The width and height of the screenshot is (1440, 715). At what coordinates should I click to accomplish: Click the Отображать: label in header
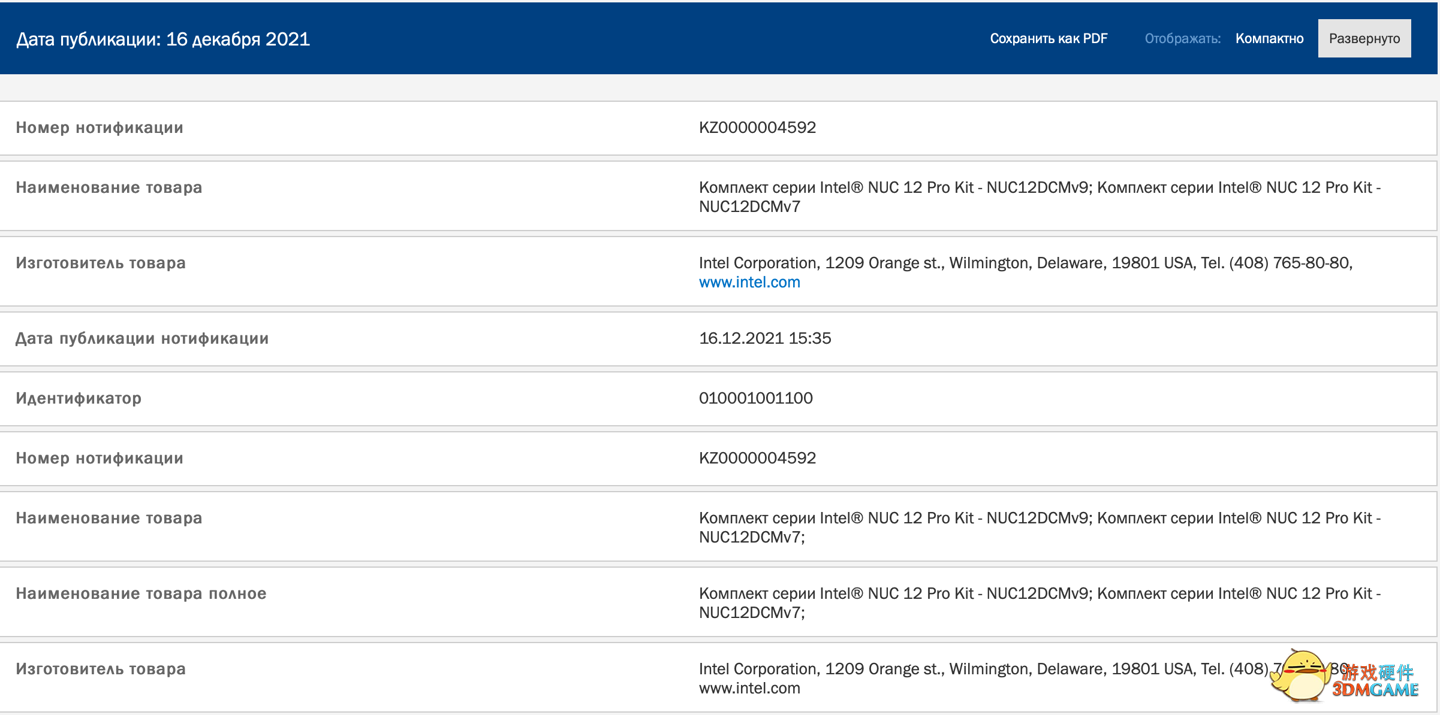[1182, 39]
